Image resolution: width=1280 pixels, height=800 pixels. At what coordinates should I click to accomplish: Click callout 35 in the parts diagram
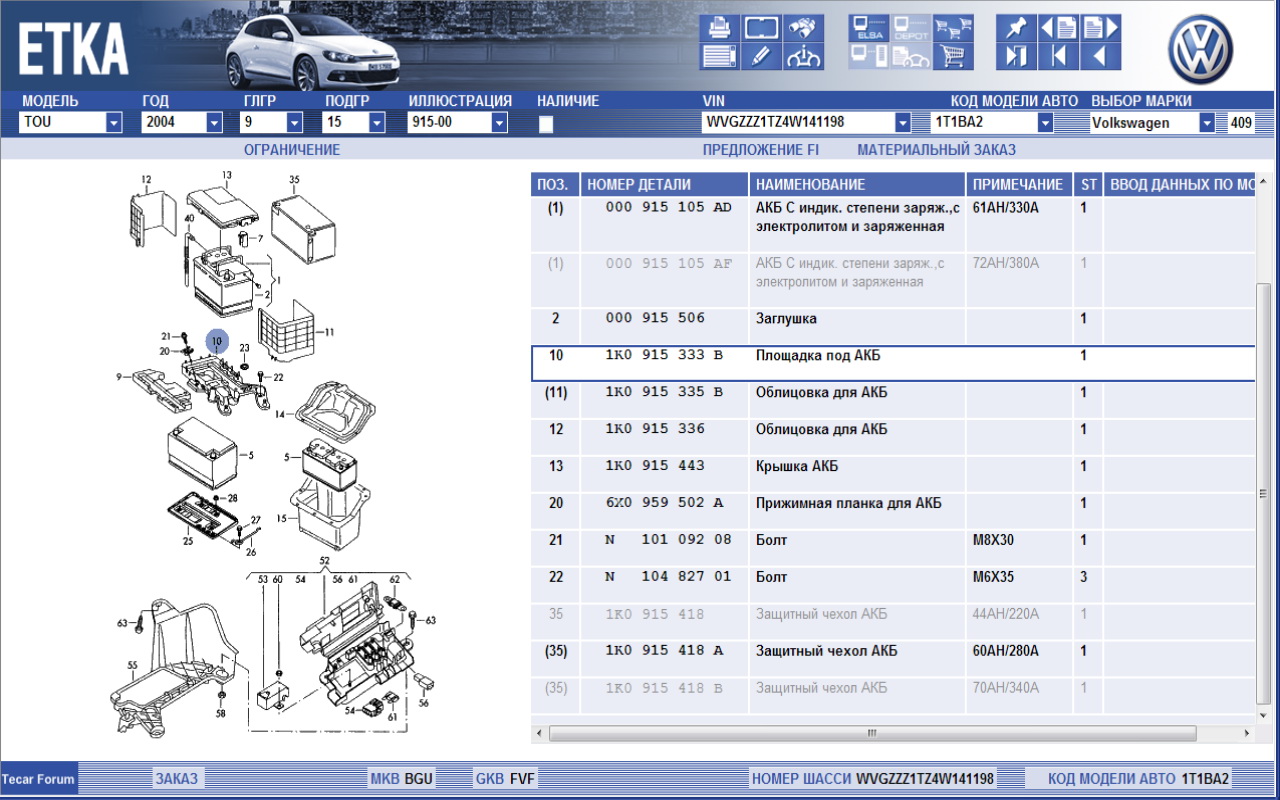coord(295,180)
